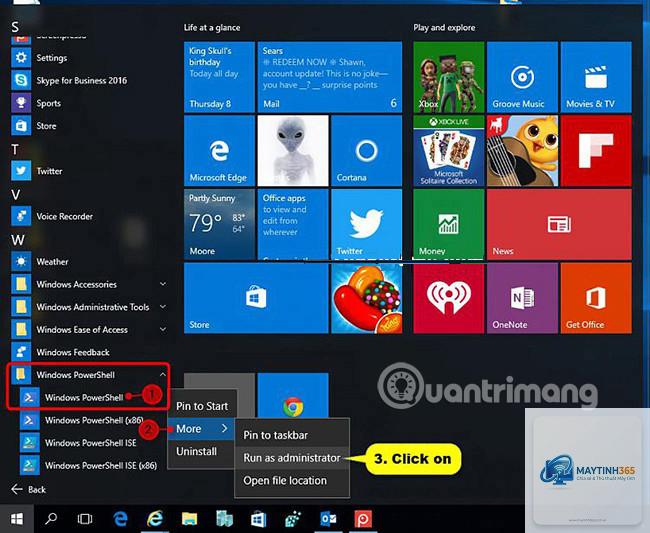Open the Mail live tile
Image resolution: width=650 pixels, height=533 pixels.
click(x=330, y=77)
